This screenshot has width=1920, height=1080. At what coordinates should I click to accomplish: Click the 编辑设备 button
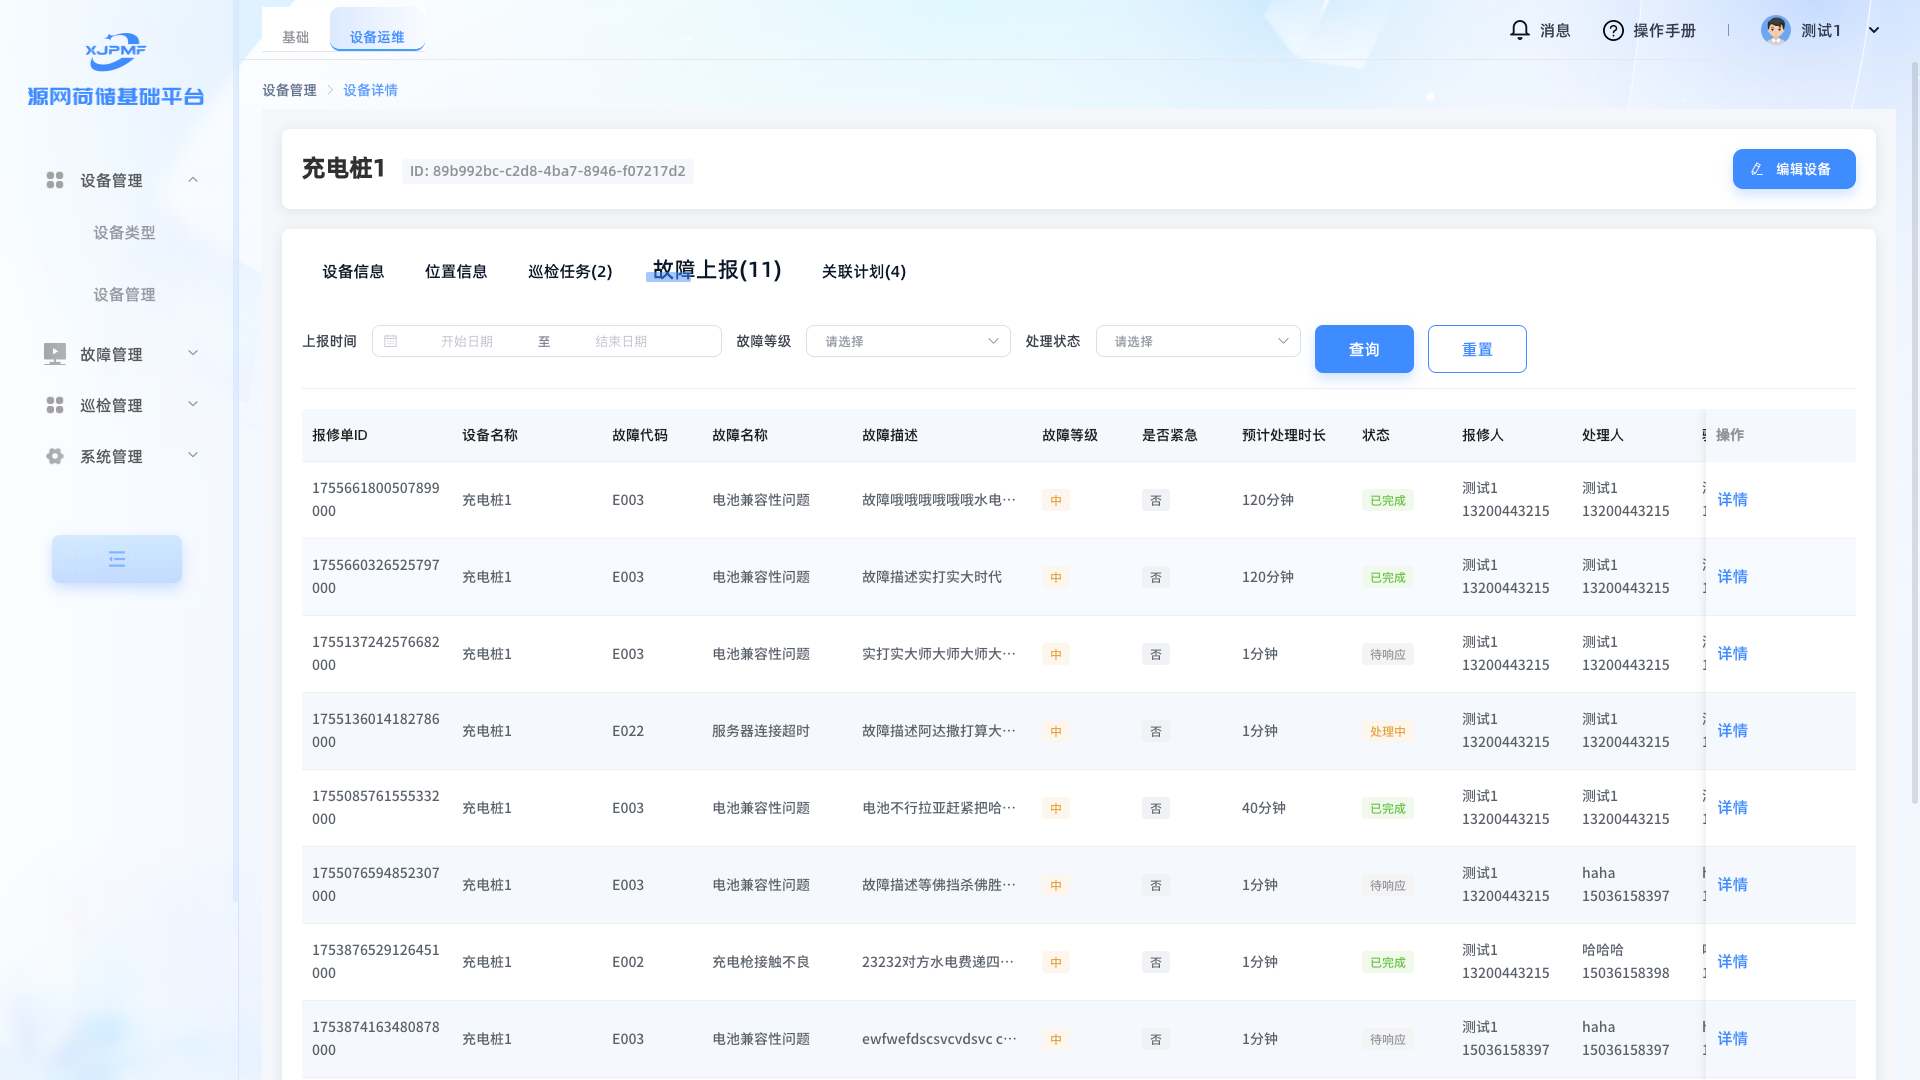click(x=1793, y=169)
